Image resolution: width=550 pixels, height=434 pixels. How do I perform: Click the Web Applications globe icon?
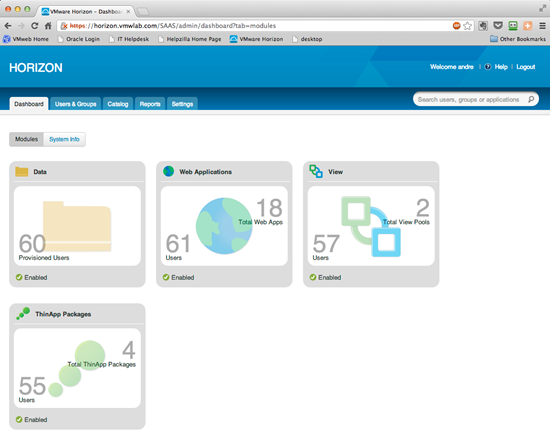pyautogui.click(x=168, y=171)
